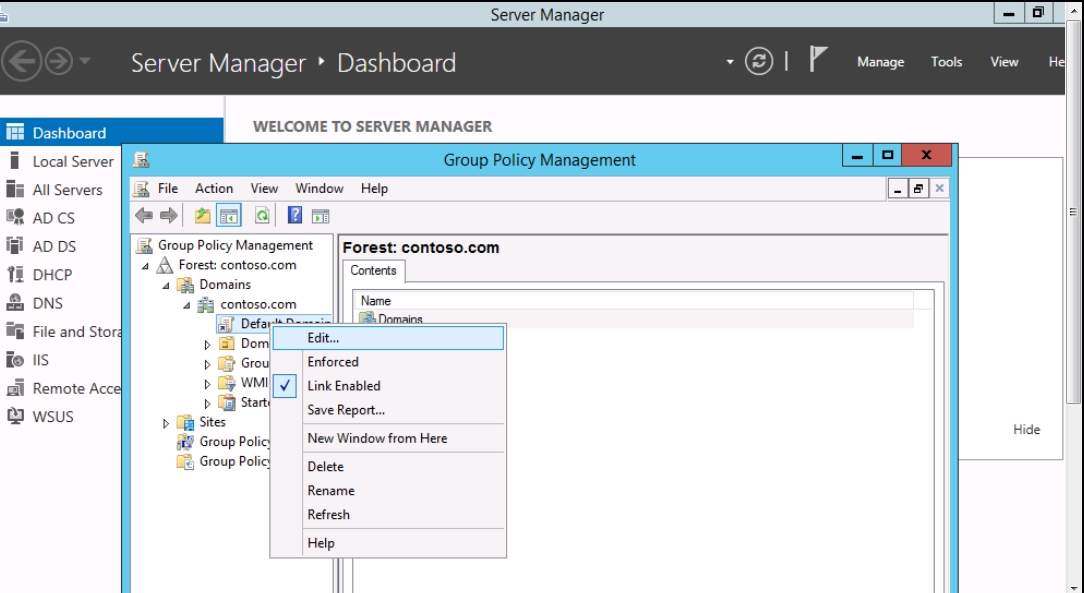The height and width of the screenshot is (593, 1084).
Task: Expand the Group Policy Objects folder node
Action: click(207, 364)
